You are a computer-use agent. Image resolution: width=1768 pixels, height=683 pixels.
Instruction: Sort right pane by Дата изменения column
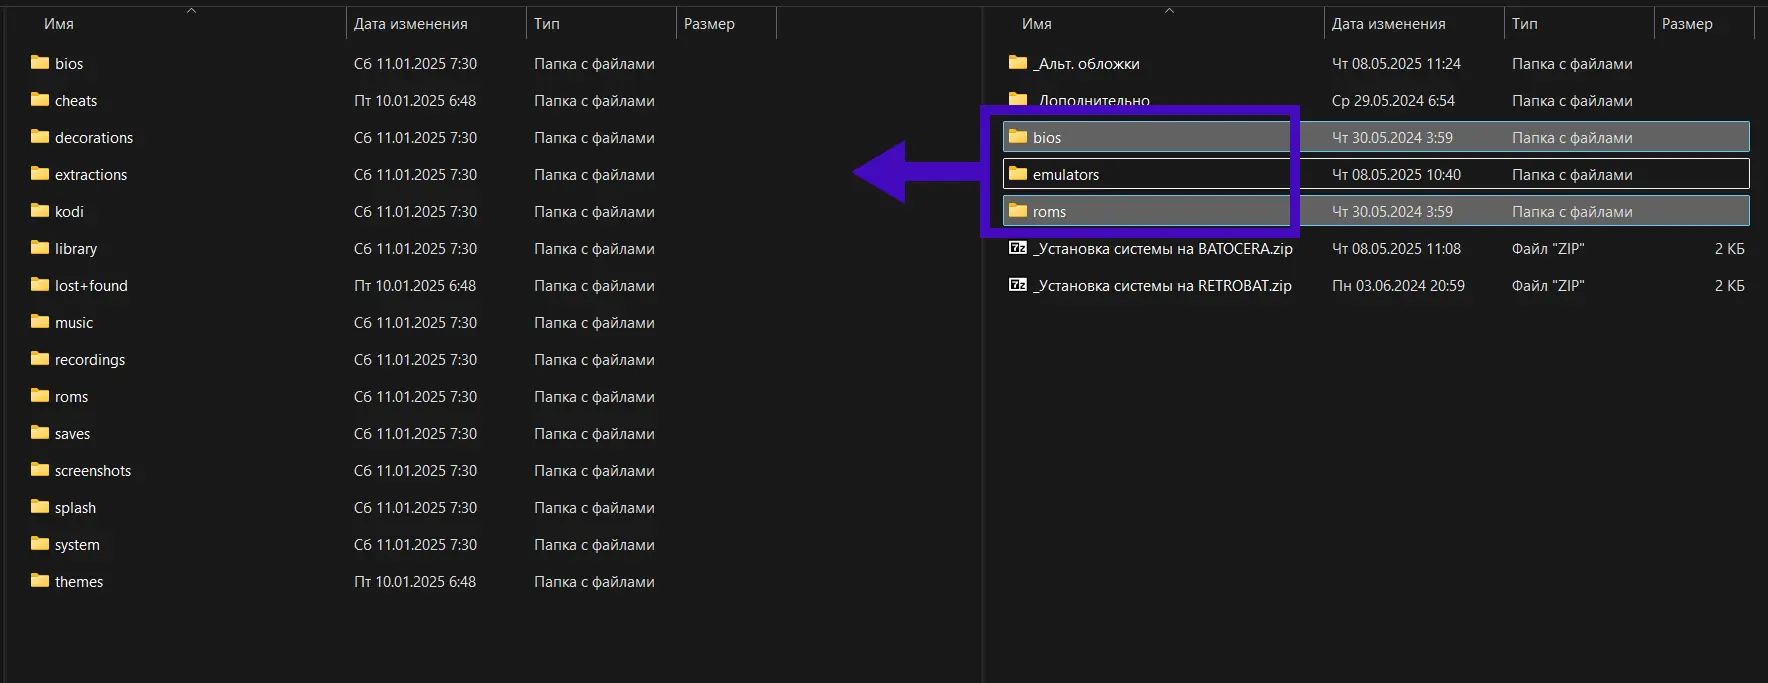pyautogui.click(x=1389, y=23)
